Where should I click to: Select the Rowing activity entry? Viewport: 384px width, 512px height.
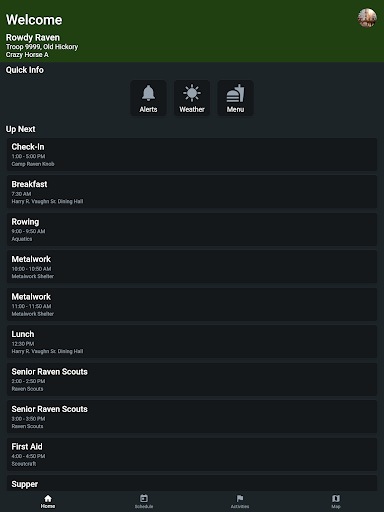click(192, 230)
